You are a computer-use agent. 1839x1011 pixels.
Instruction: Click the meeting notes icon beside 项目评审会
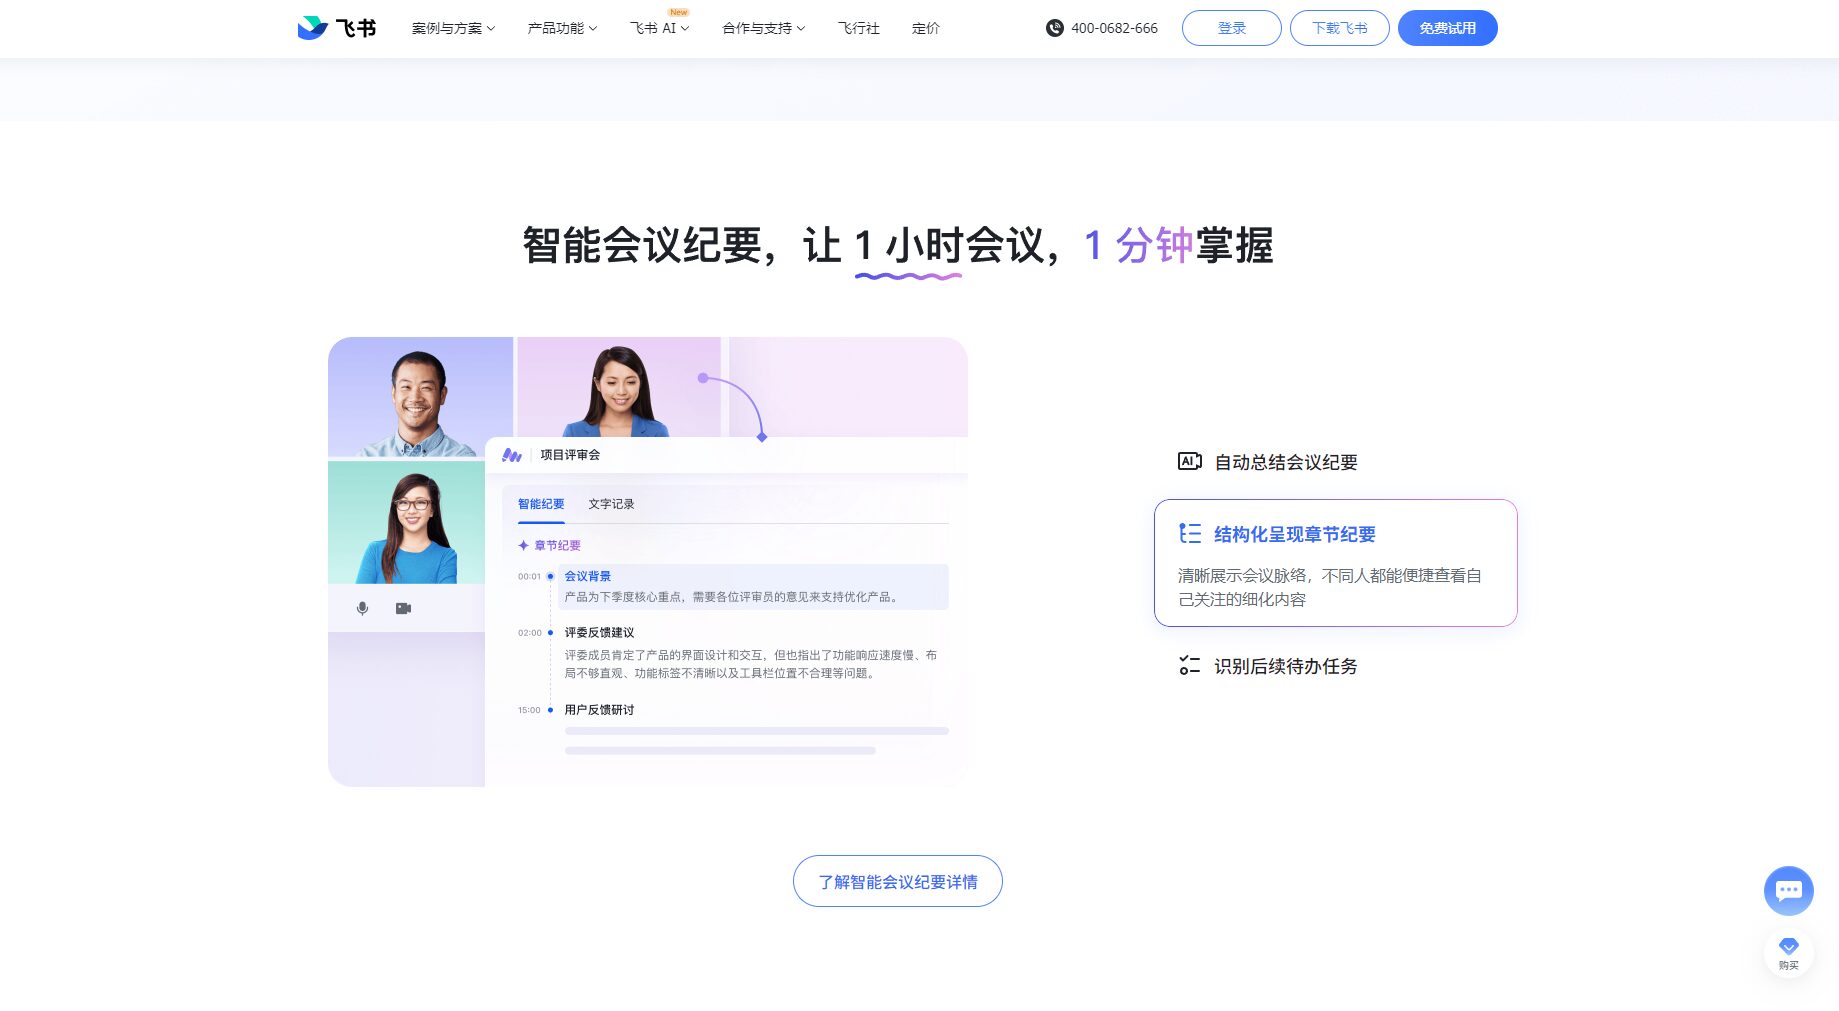[x=513, y=453]
